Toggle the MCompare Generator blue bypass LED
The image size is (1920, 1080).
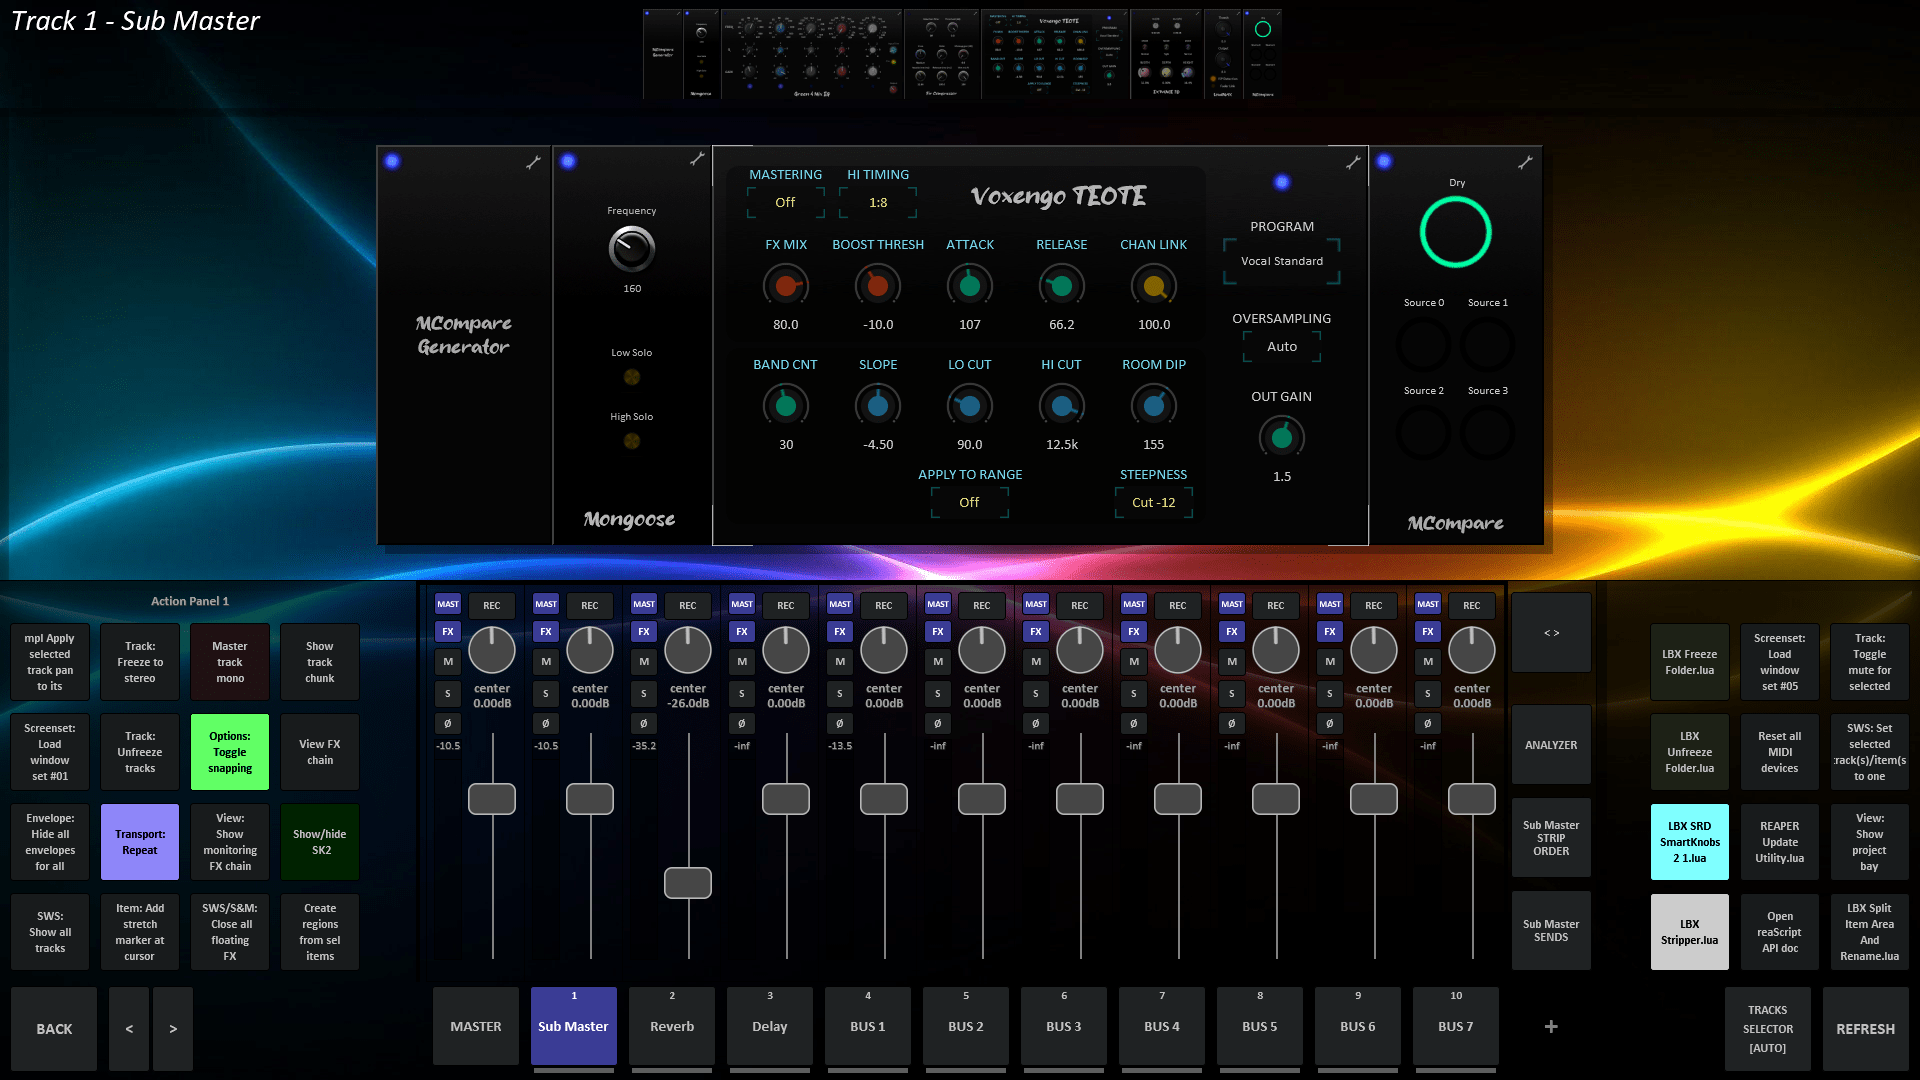point(392,161)
